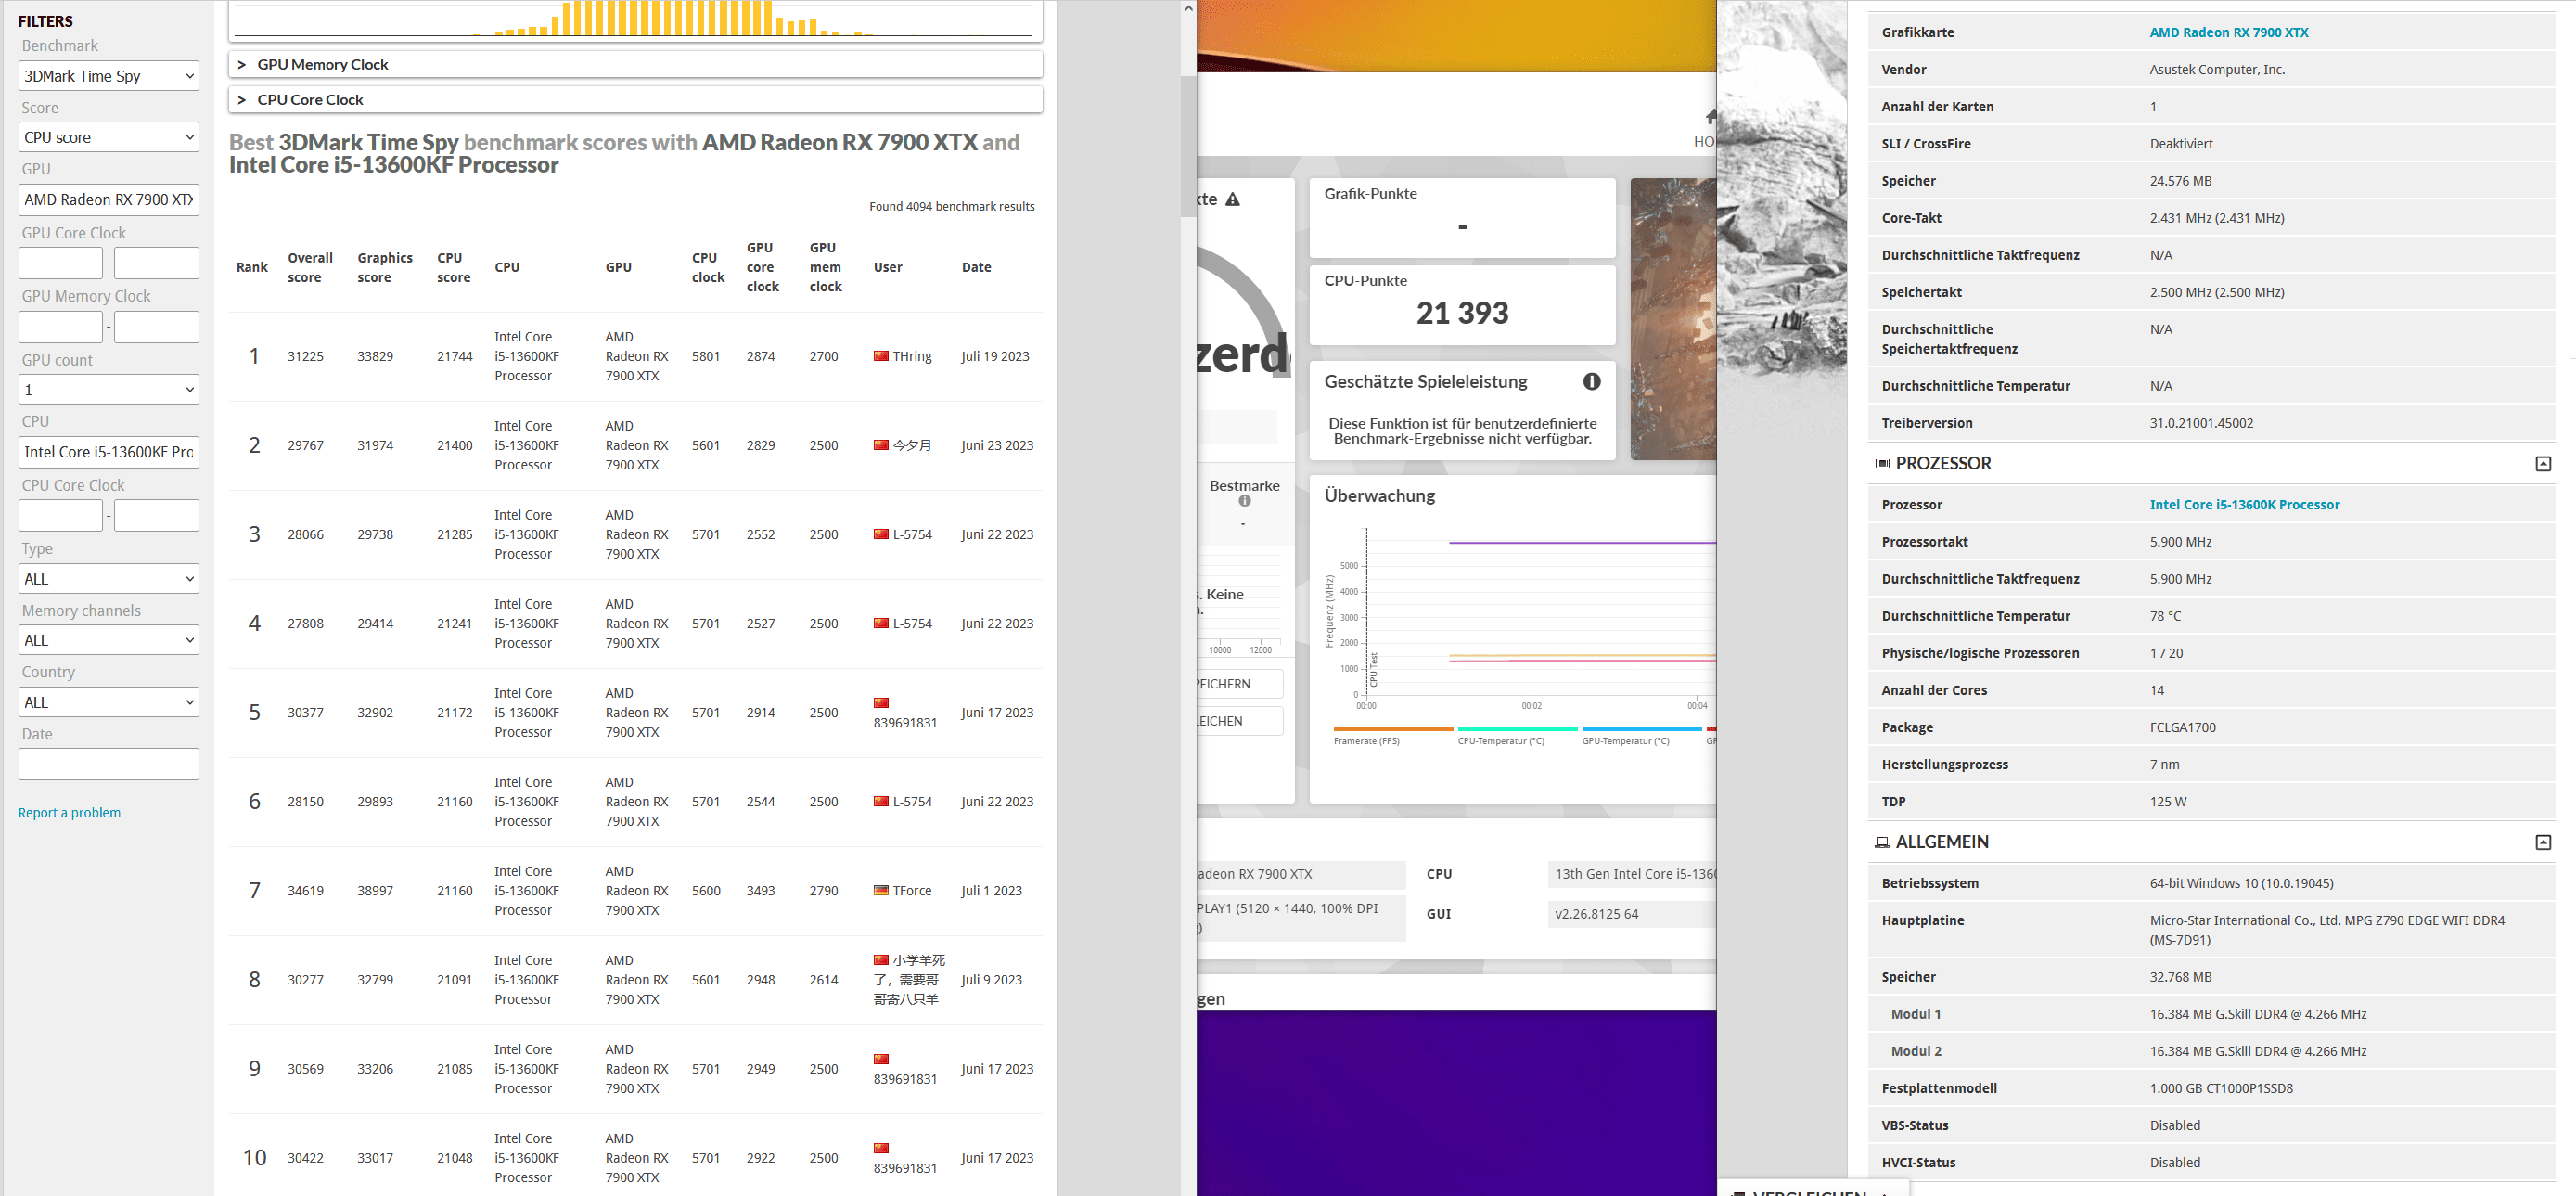Click the Rank column header

coord(252,267)
